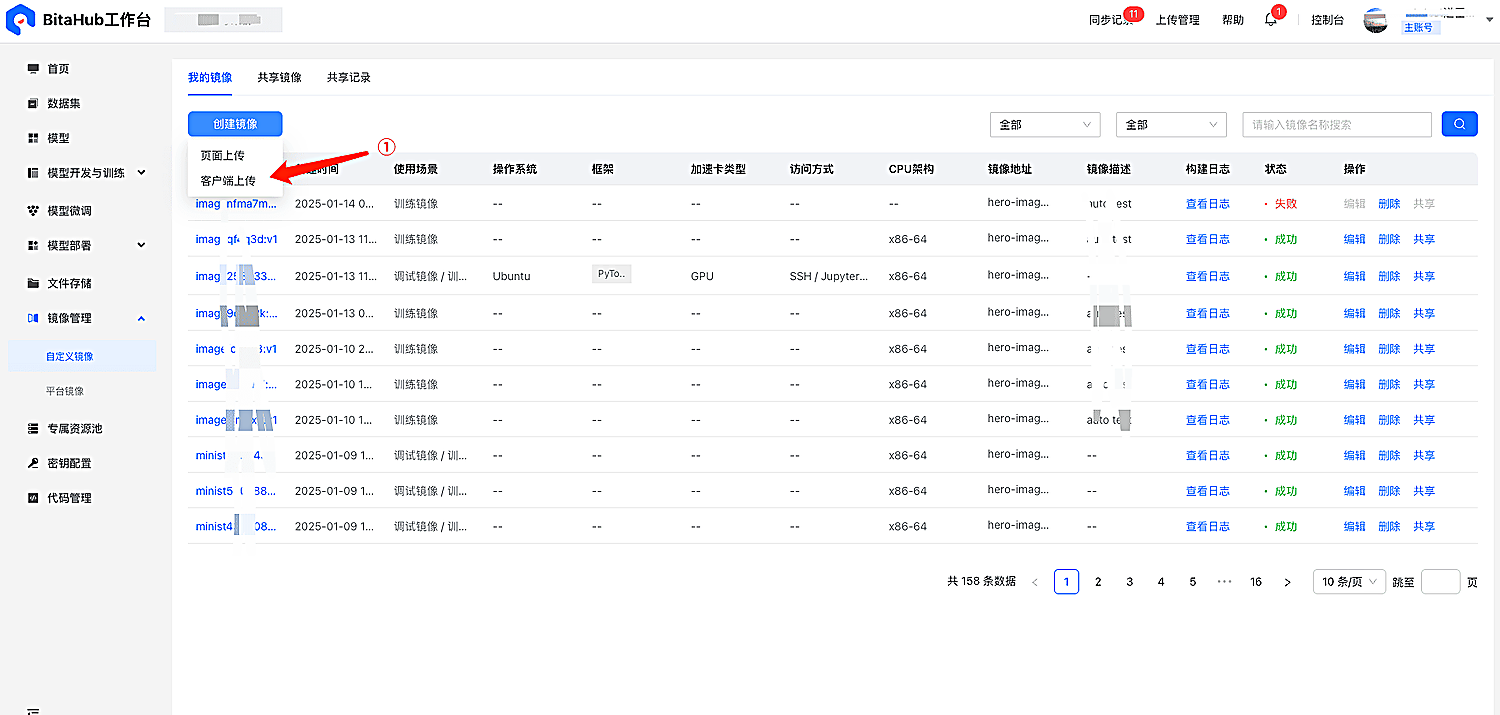The height and width of the screenshot is (715, 1500).
Task: Open 上传管理 in the top bar
Action: pos(1178,20)
